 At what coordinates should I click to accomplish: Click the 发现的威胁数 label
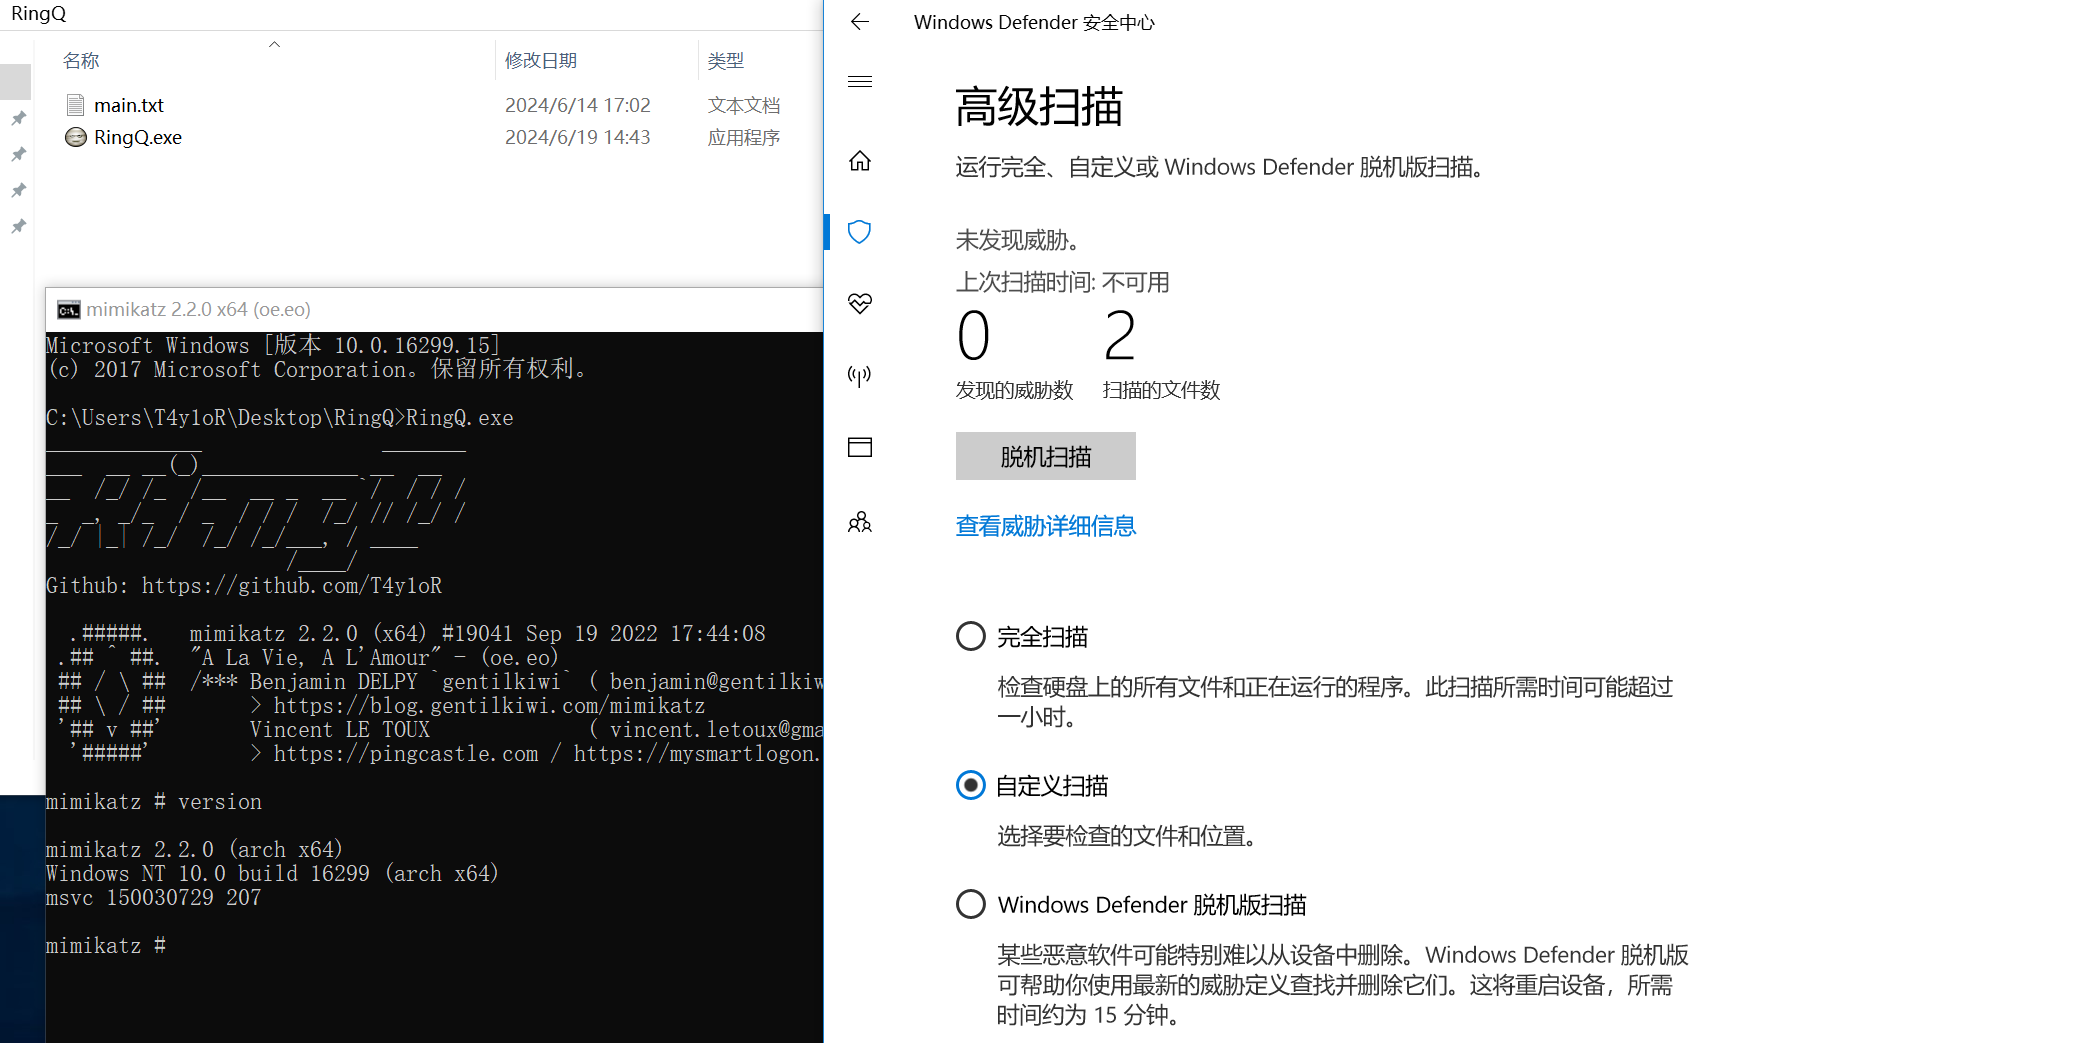(1014, 390)
